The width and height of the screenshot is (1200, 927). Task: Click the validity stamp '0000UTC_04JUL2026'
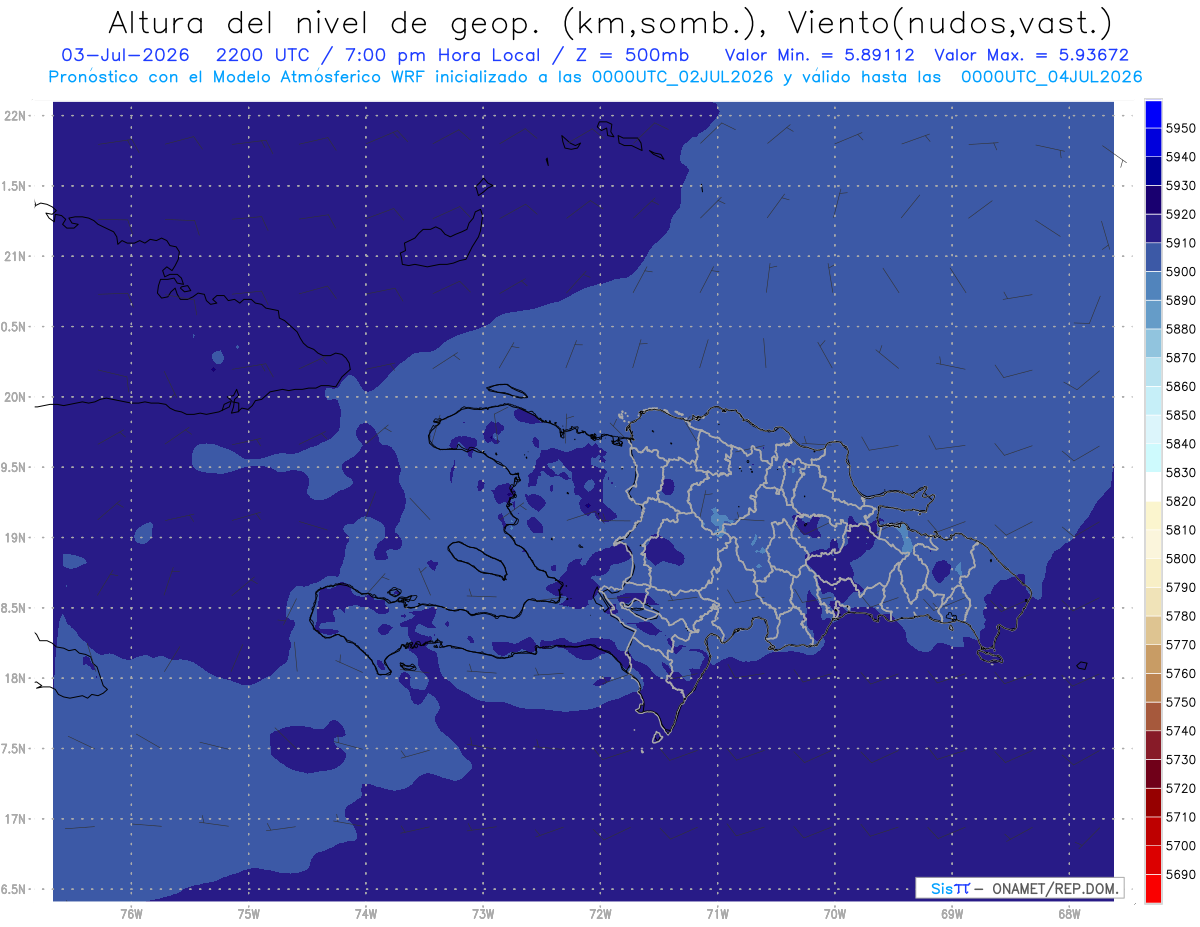click(x=1052, y=76)
